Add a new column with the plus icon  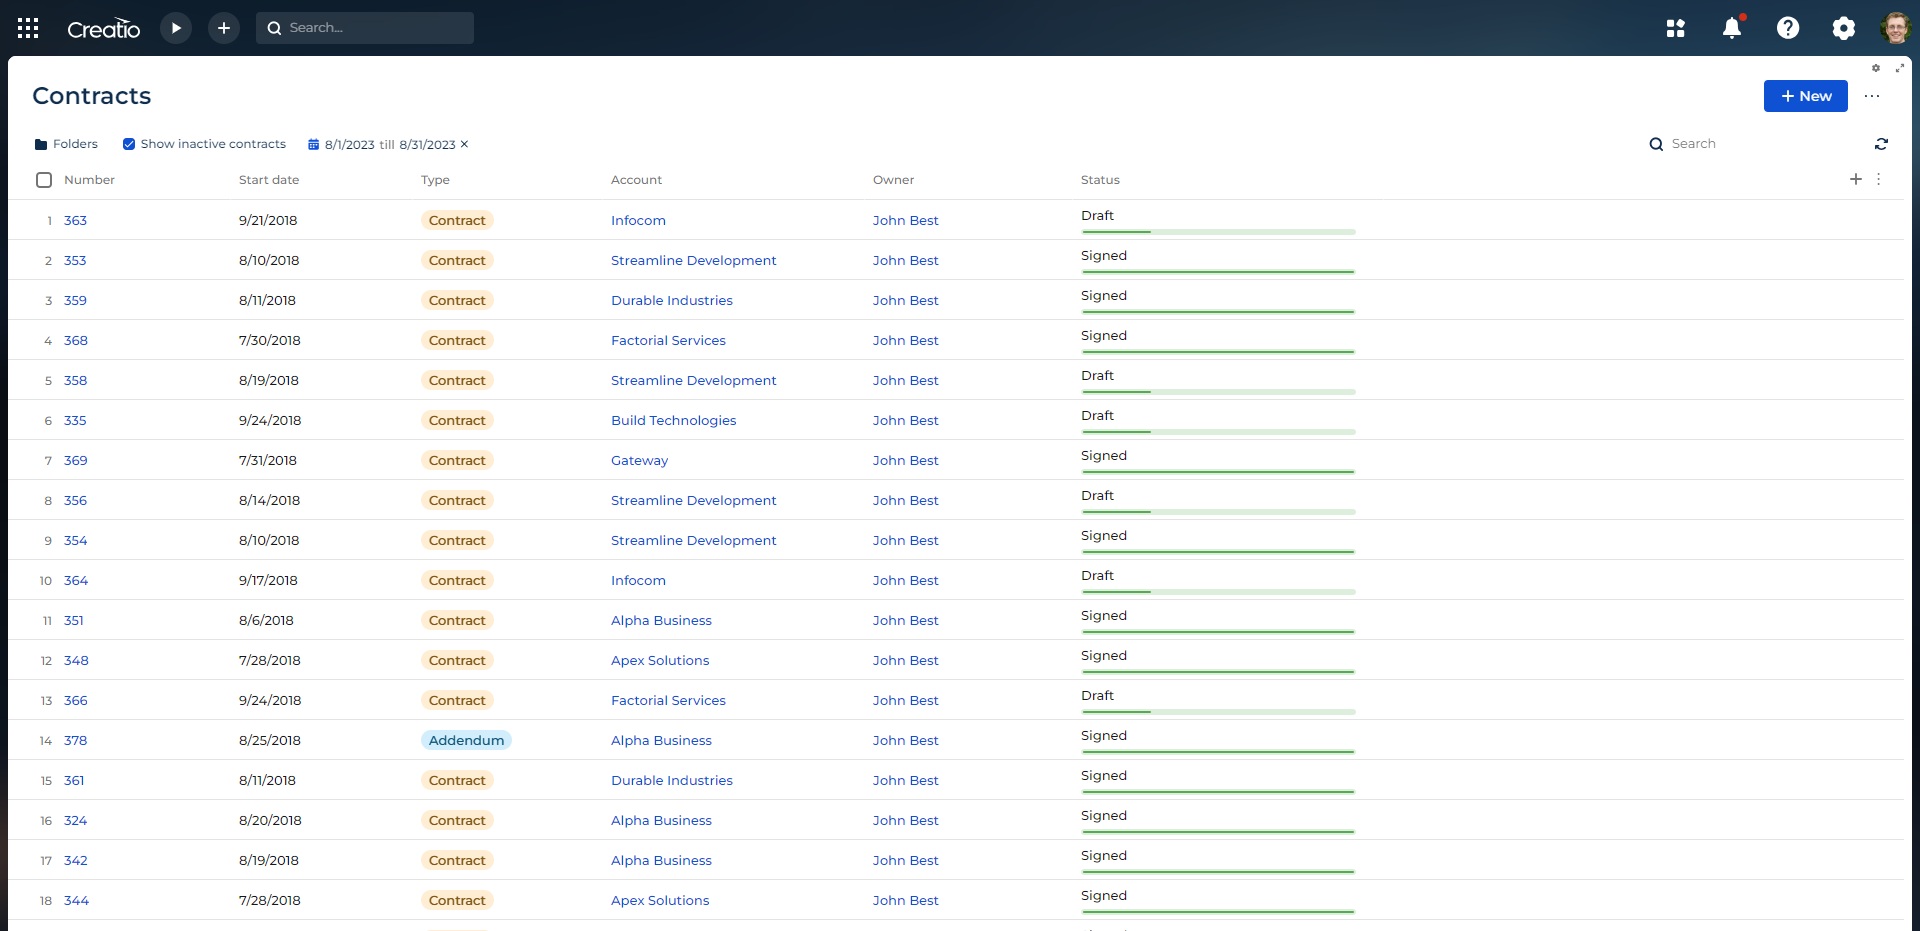pos(1856,180)
